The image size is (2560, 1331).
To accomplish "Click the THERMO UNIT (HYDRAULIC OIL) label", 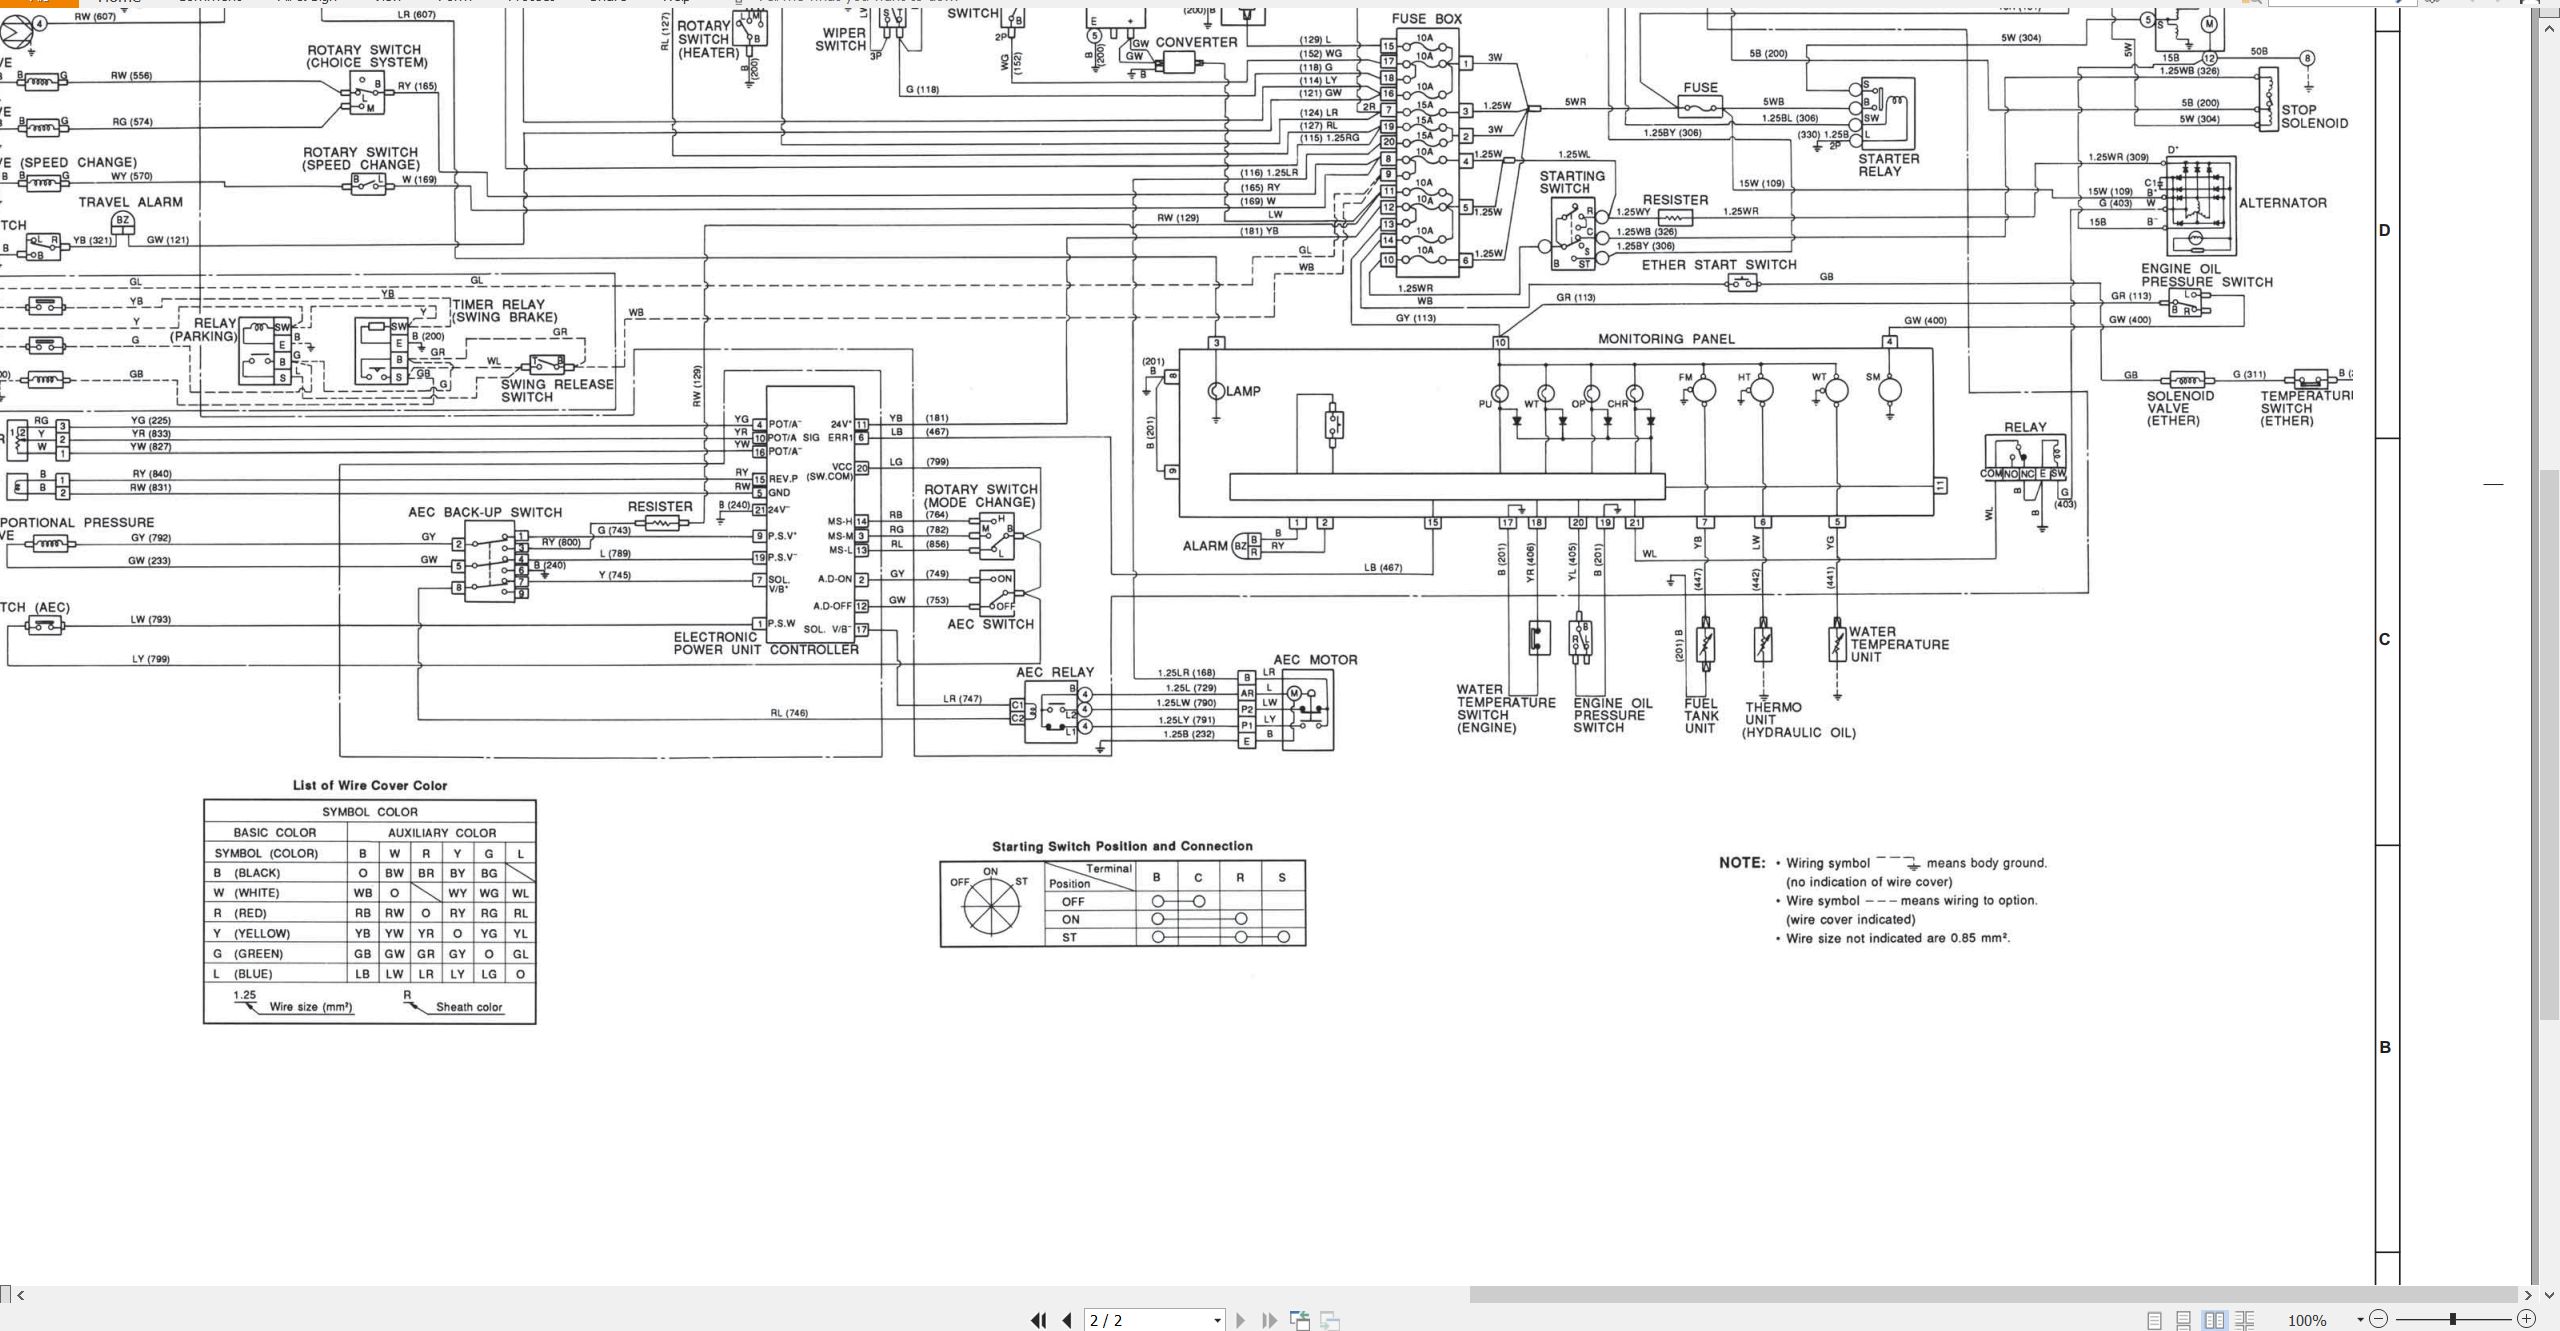I will [x=1798, y=720].
